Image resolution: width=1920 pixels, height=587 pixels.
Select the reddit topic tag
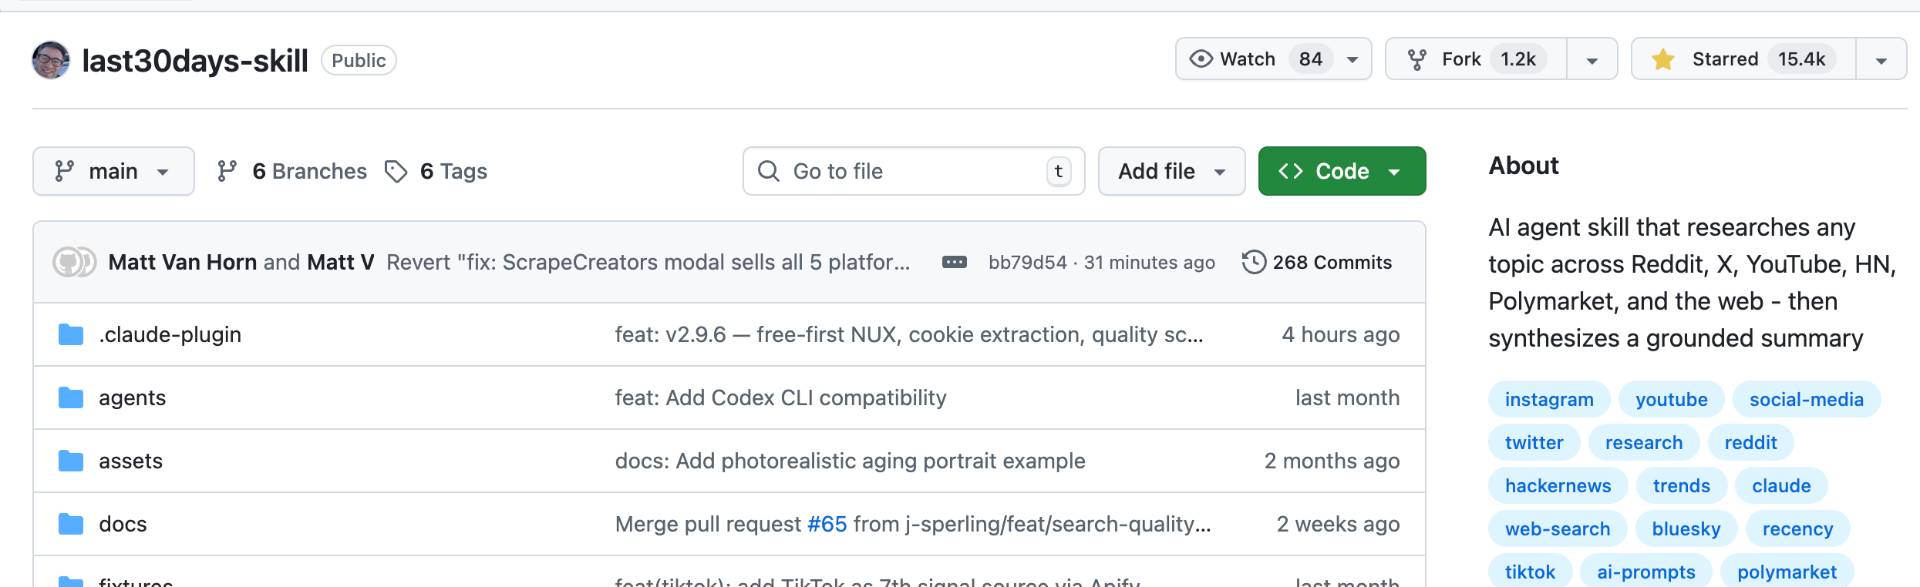coord(1750,442)
